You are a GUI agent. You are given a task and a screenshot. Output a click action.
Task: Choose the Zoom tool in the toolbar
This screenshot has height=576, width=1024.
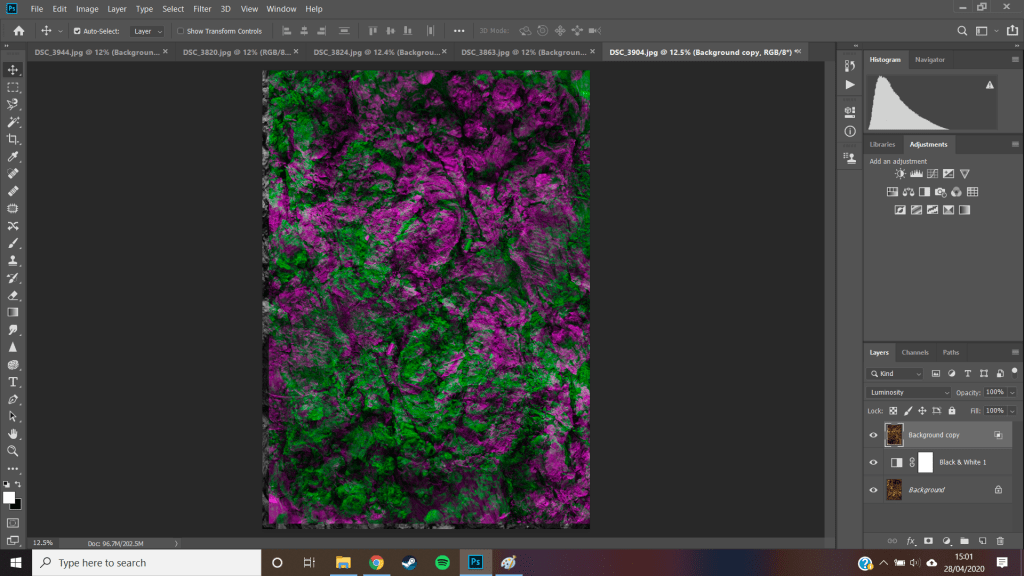click(13, 451)
